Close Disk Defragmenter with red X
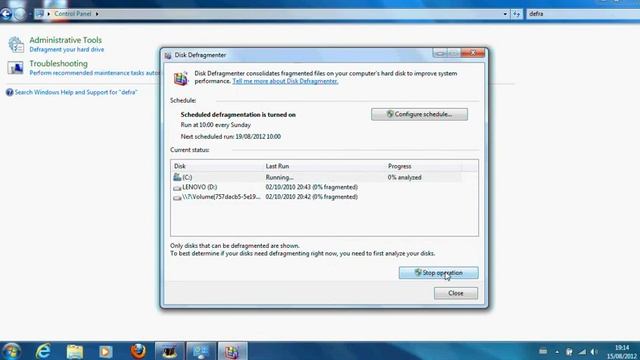 pyautogui.click(x=473, y=53)
